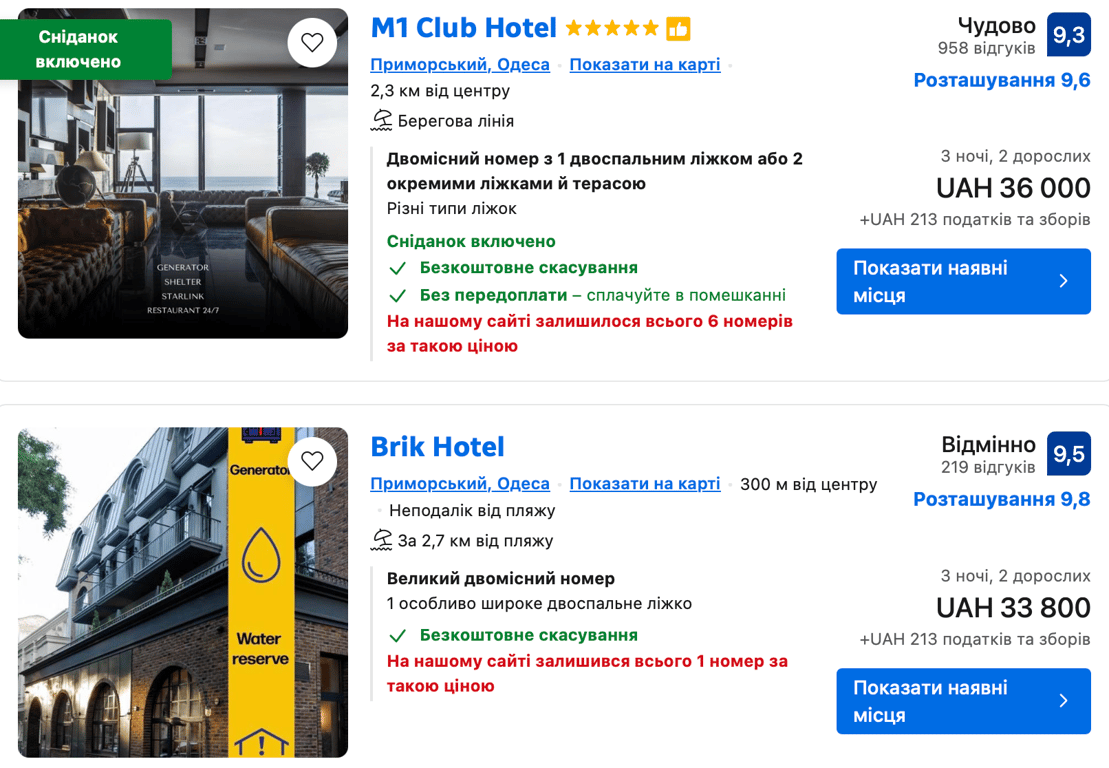The height and width of the screenshot is (768, 1109).
Task: Click the checkmark next to Без передоплати
Action: [398, 297]
